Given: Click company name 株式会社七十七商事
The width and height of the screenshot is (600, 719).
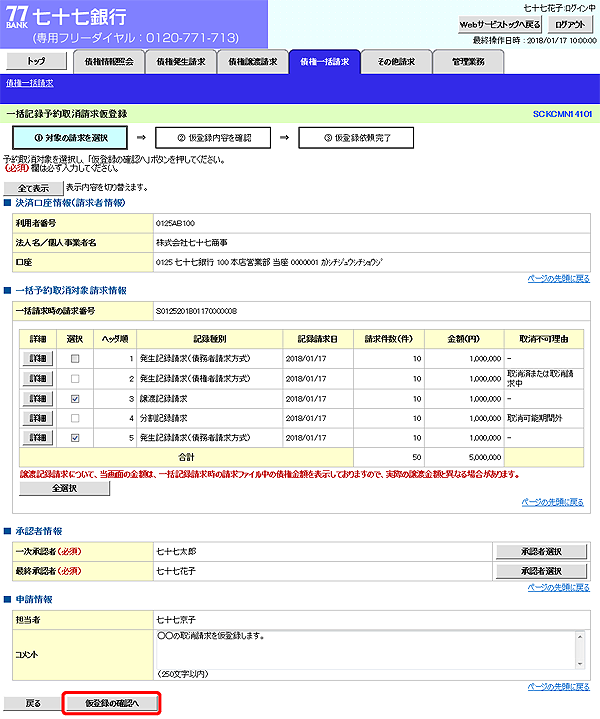Looking at the screenshot, I should (192, 243).
